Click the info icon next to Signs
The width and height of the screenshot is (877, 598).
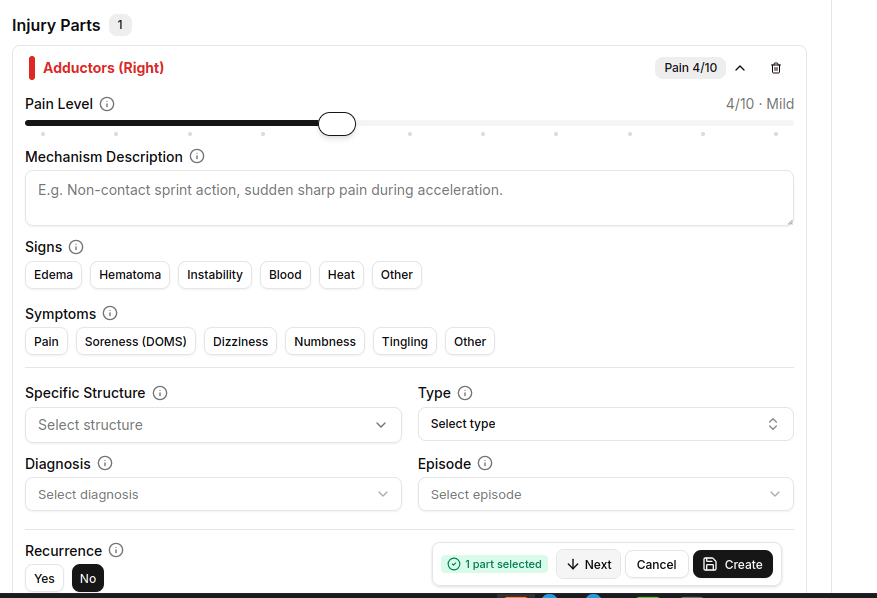tap(76, 247)
